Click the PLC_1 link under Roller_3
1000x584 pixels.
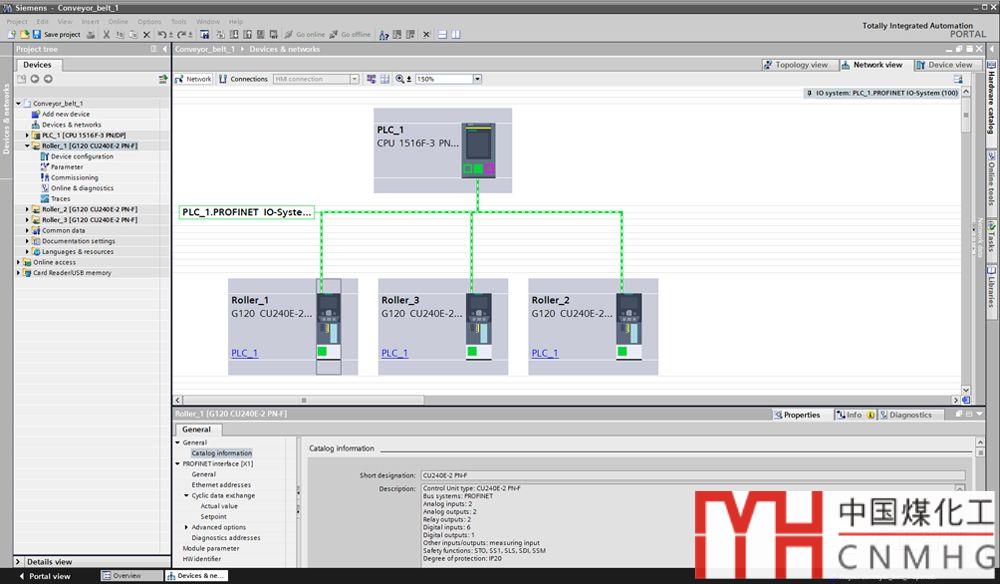[x=394, y=353]
